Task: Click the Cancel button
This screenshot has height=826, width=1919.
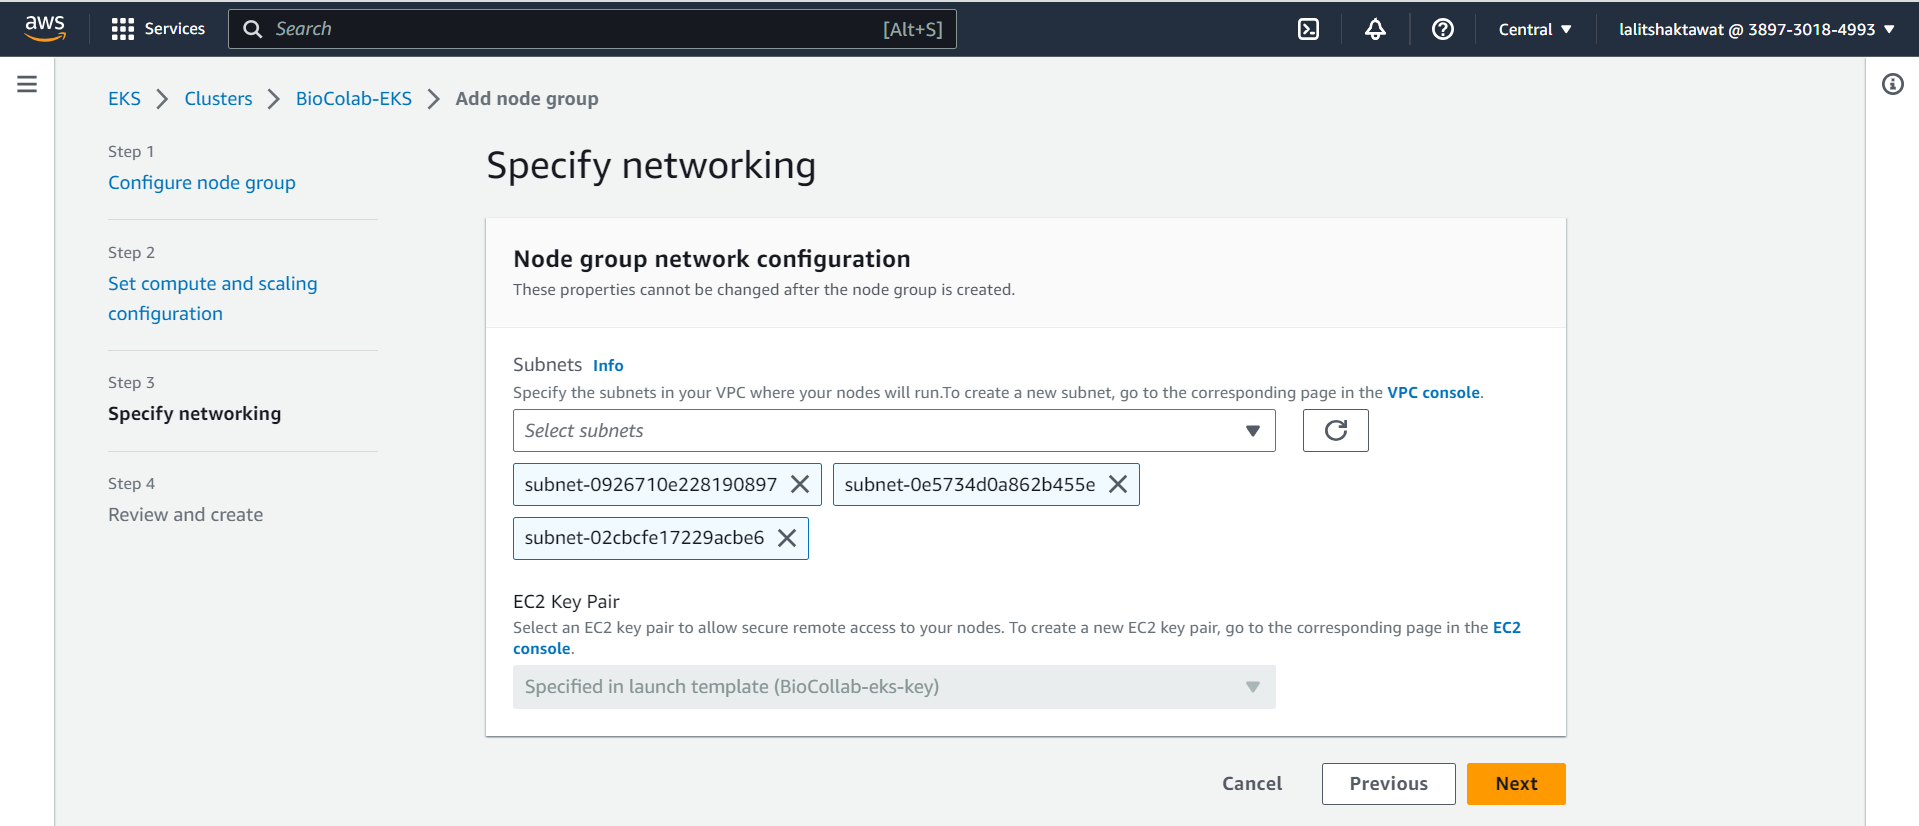Action: 1252,783
